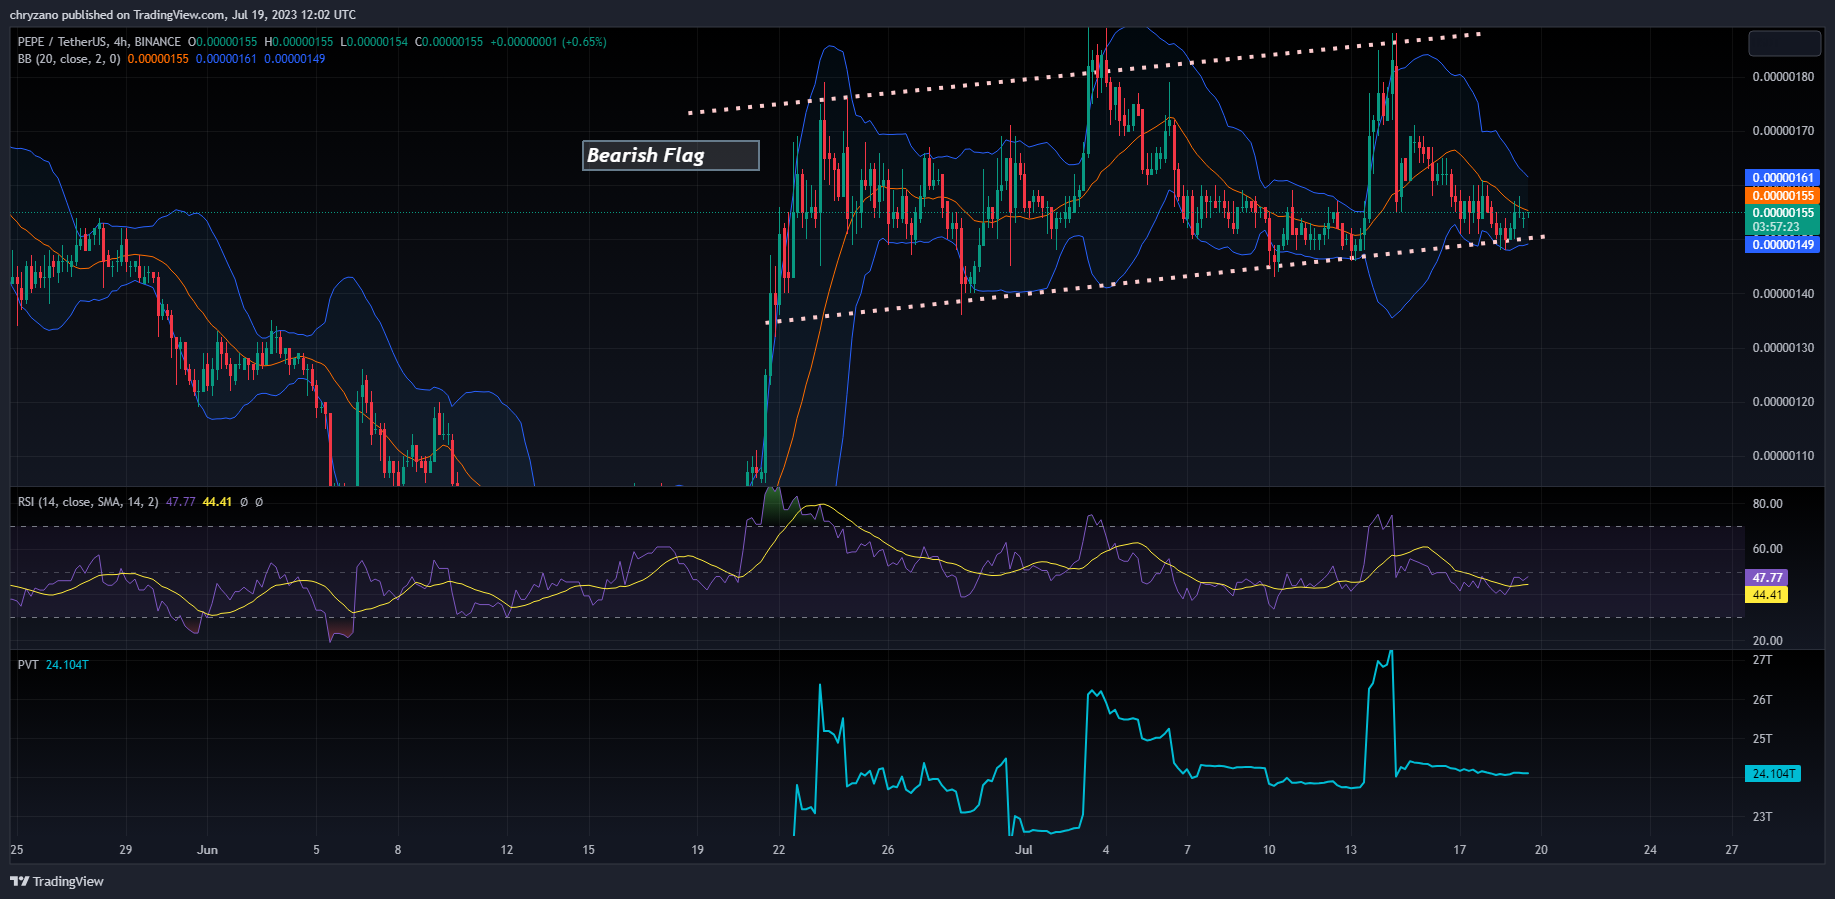The height and width of the screenshot is (899, 1835).
Task: Click the 27T label on the PVT axis
Action: tap(1762, 660)
